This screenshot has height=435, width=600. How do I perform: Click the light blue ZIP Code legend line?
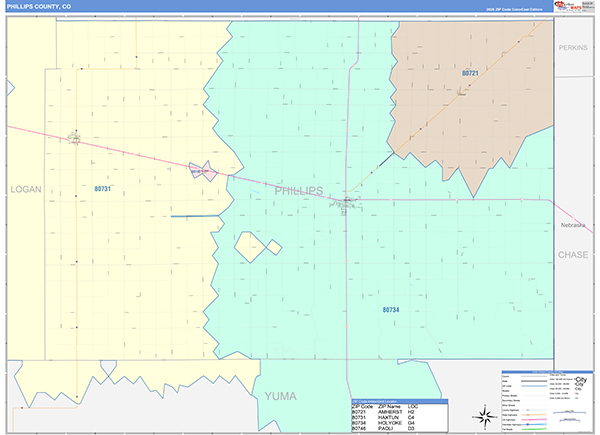(x=534, y=386)
